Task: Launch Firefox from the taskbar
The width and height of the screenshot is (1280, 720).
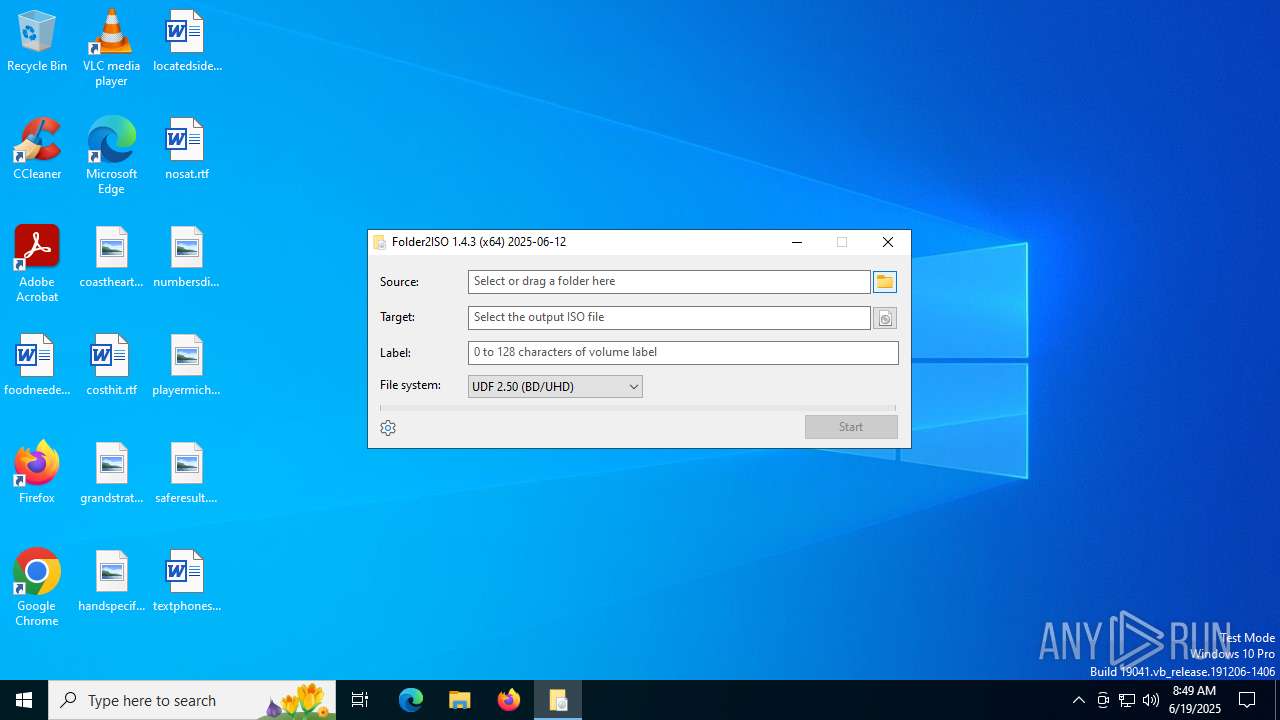Action: click(509, 700)
